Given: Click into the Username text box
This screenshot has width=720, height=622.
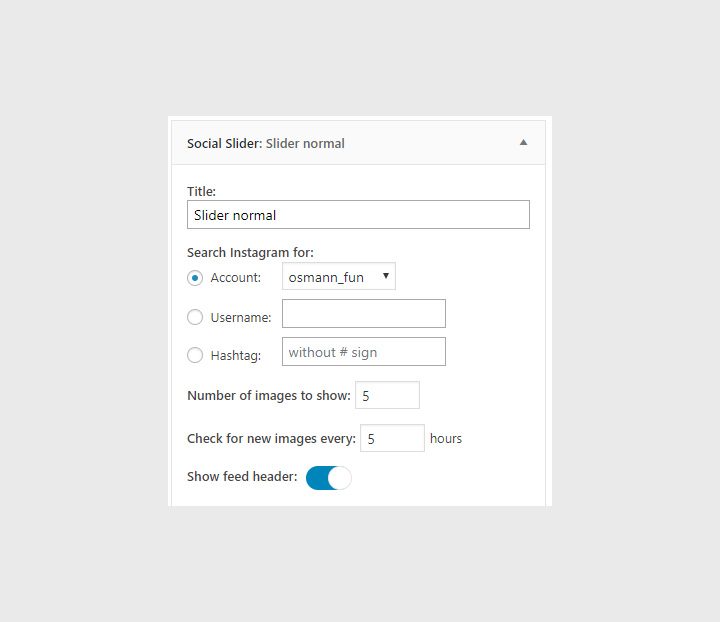Looking at the screenshot, I should [364, 314].
